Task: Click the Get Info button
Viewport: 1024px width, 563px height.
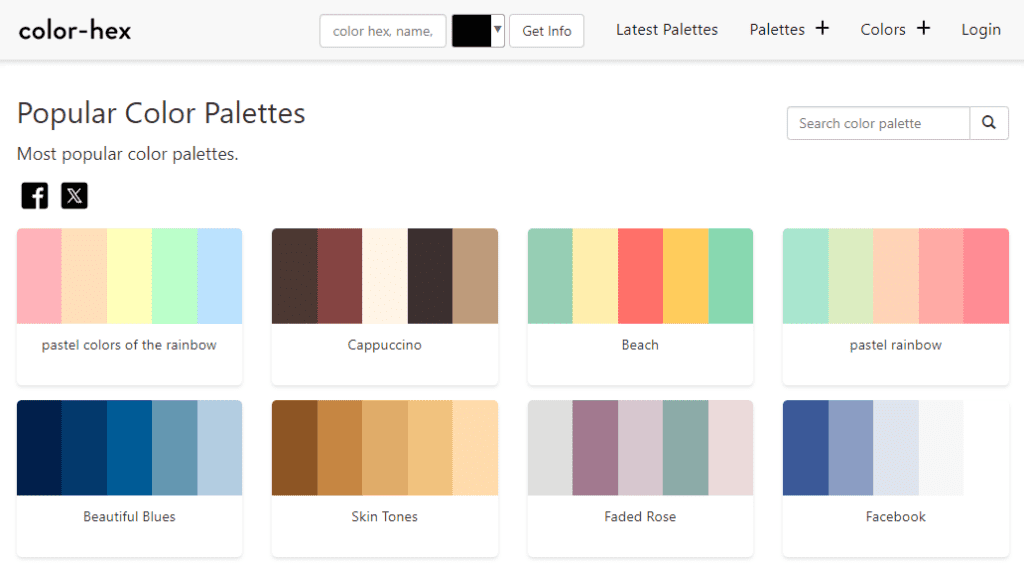Action: coord(547,31)
